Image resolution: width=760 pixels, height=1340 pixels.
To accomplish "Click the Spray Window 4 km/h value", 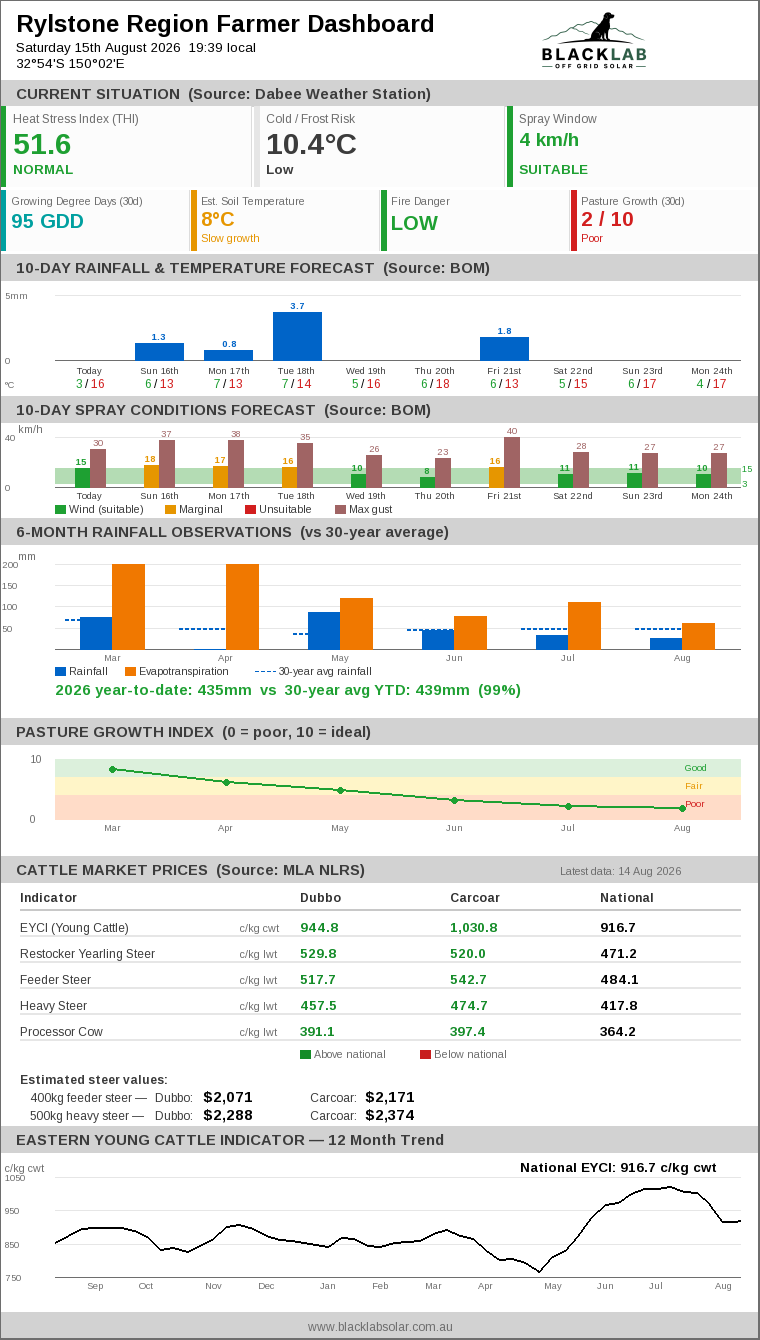I will 549,140.
